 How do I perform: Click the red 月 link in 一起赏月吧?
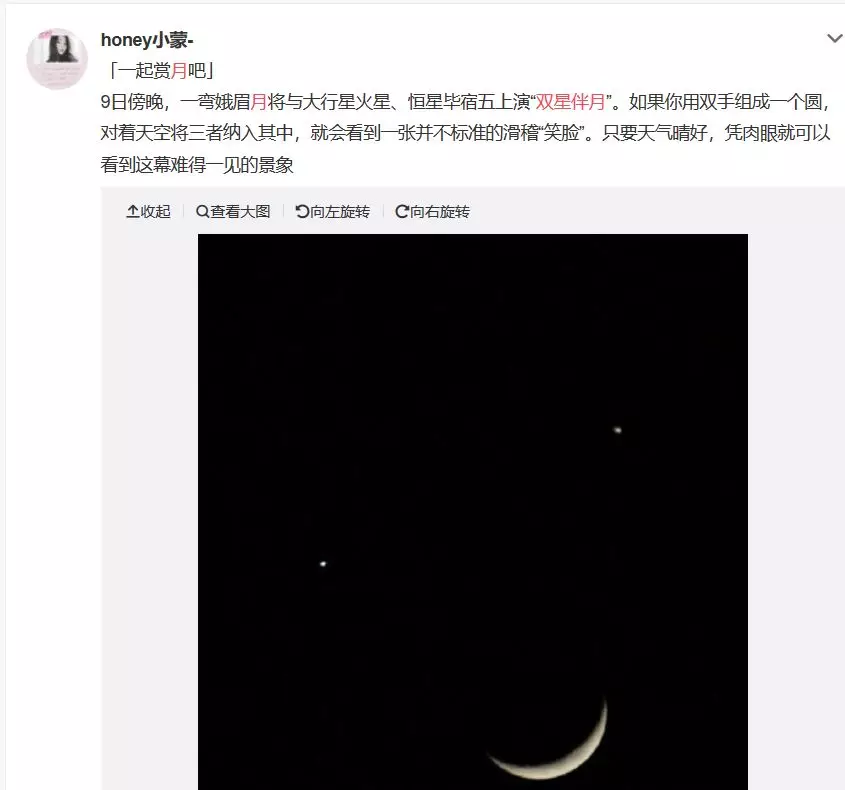pos(179,70)
